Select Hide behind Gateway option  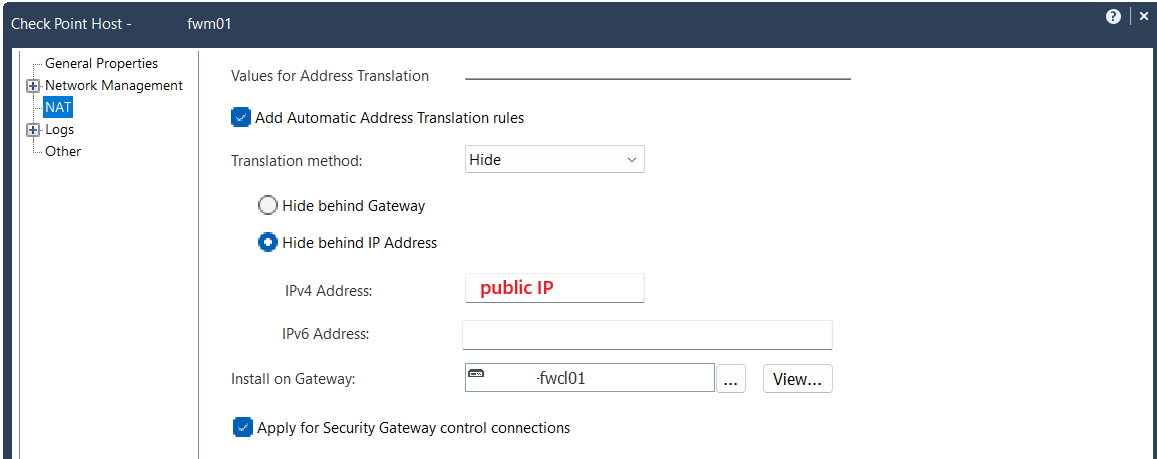268,206
